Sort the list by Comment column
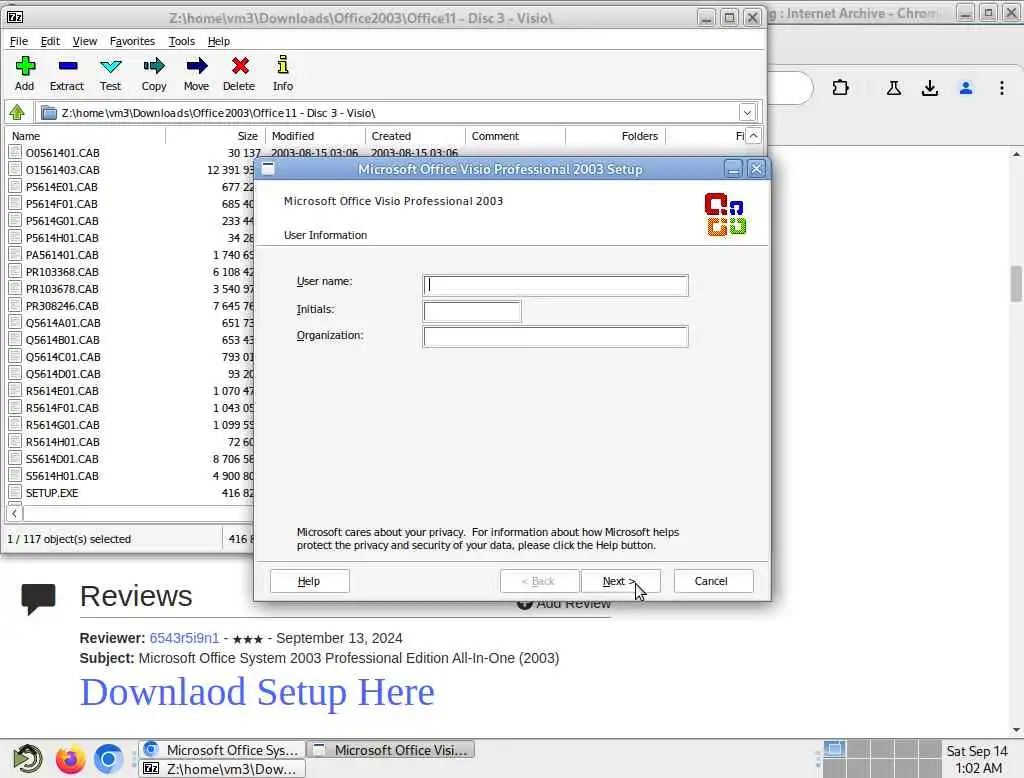 [x=516, y=136]
